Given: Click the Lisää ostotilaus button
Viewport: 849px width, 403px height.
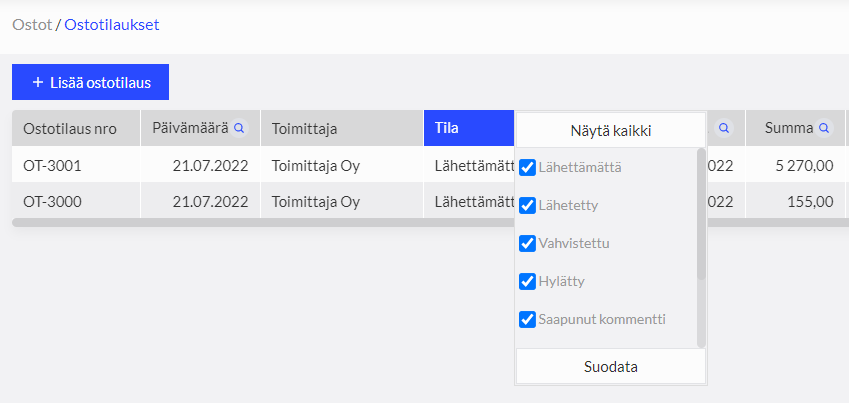Looking at the screenshot, I should click(90, 82).
